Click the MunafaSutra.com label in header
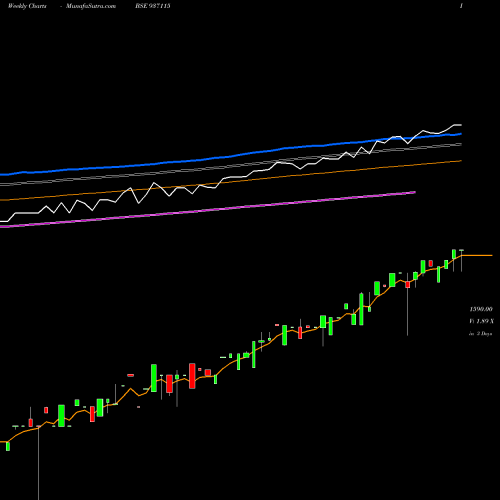 point(91,6)
